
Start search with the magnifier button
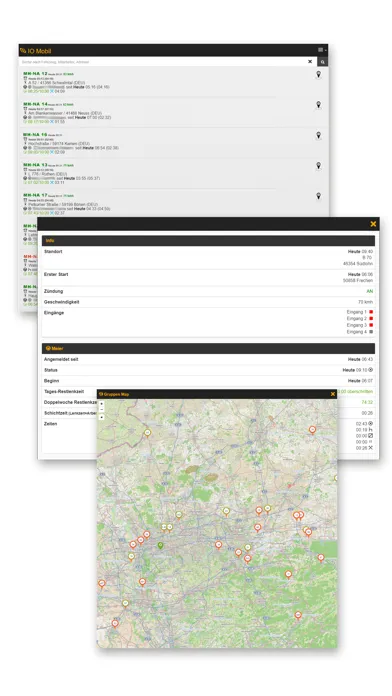[x=323, y=62]
